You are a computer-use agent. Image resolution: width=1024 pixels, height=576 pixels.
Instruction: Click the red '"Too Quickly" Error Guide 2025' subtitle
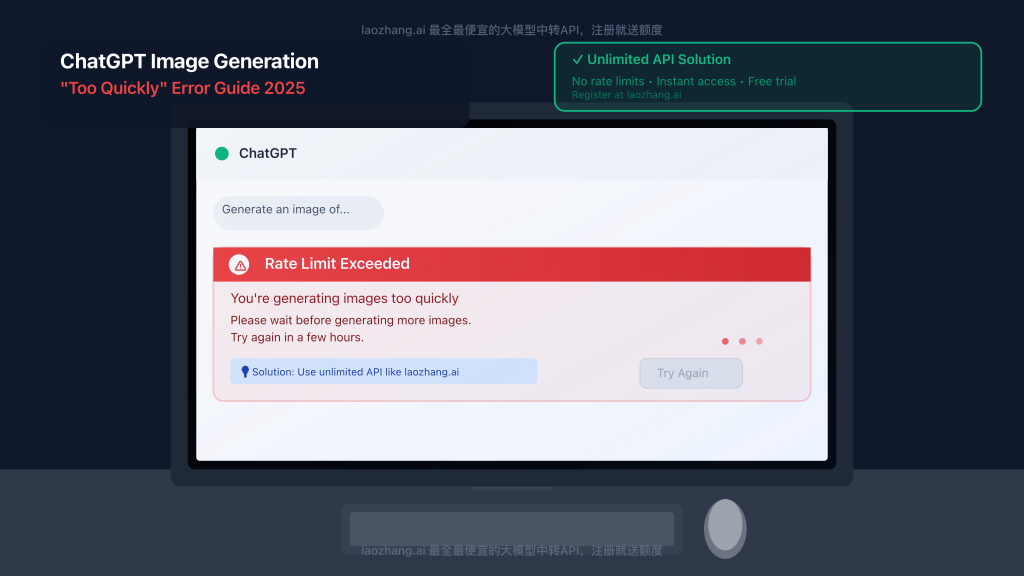tap(183, 88)
